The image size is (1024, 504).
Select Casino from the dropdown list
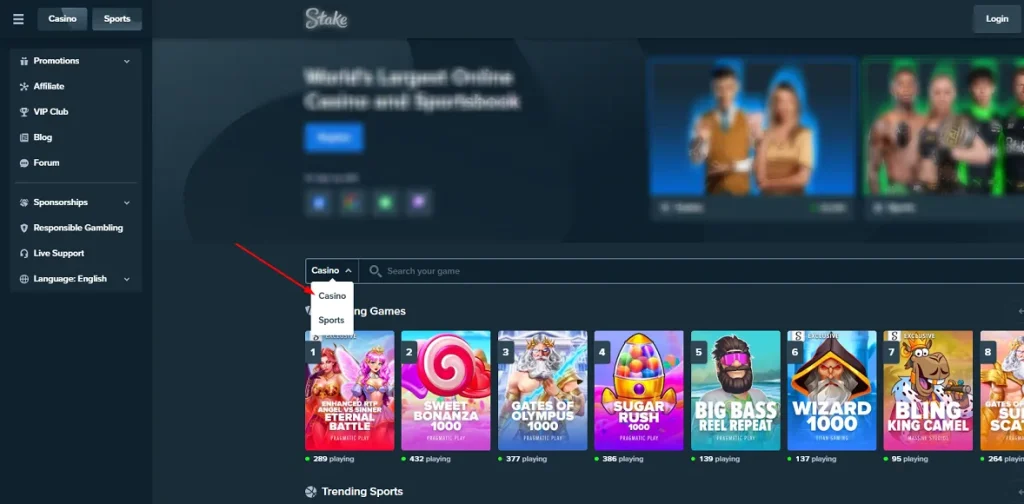332,296
